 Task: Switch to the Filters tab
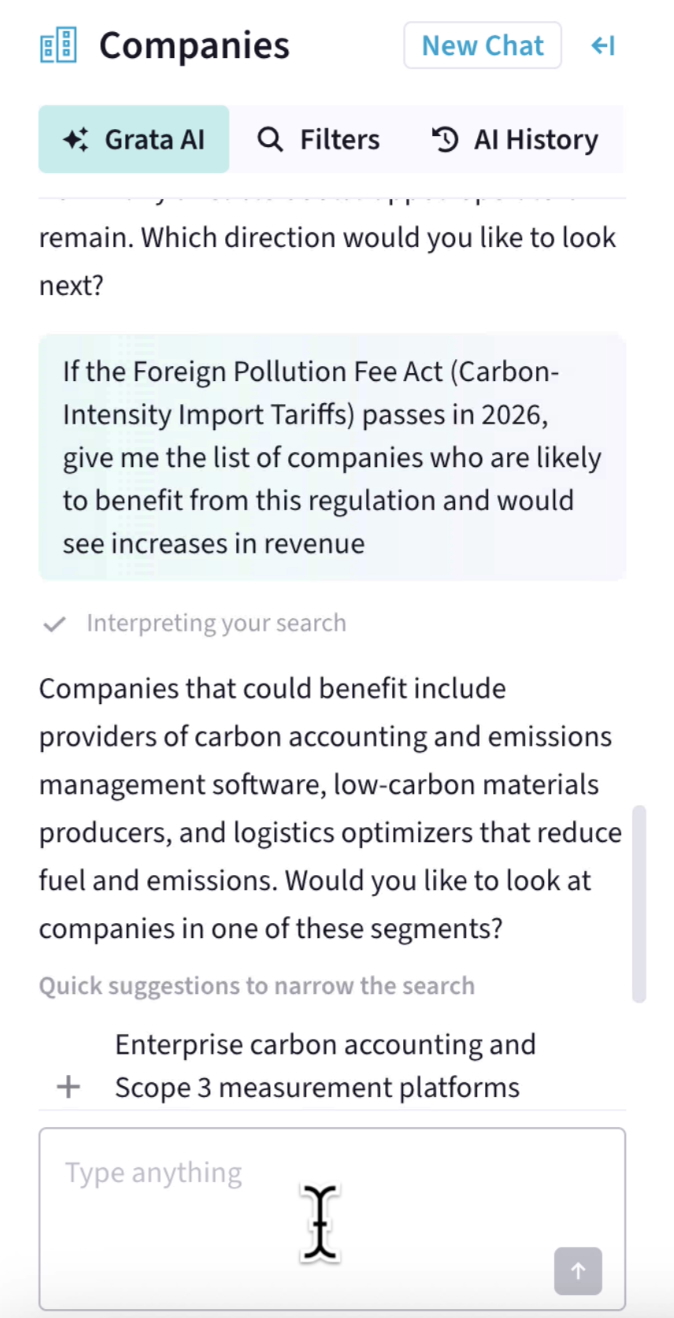pos(318,140)
